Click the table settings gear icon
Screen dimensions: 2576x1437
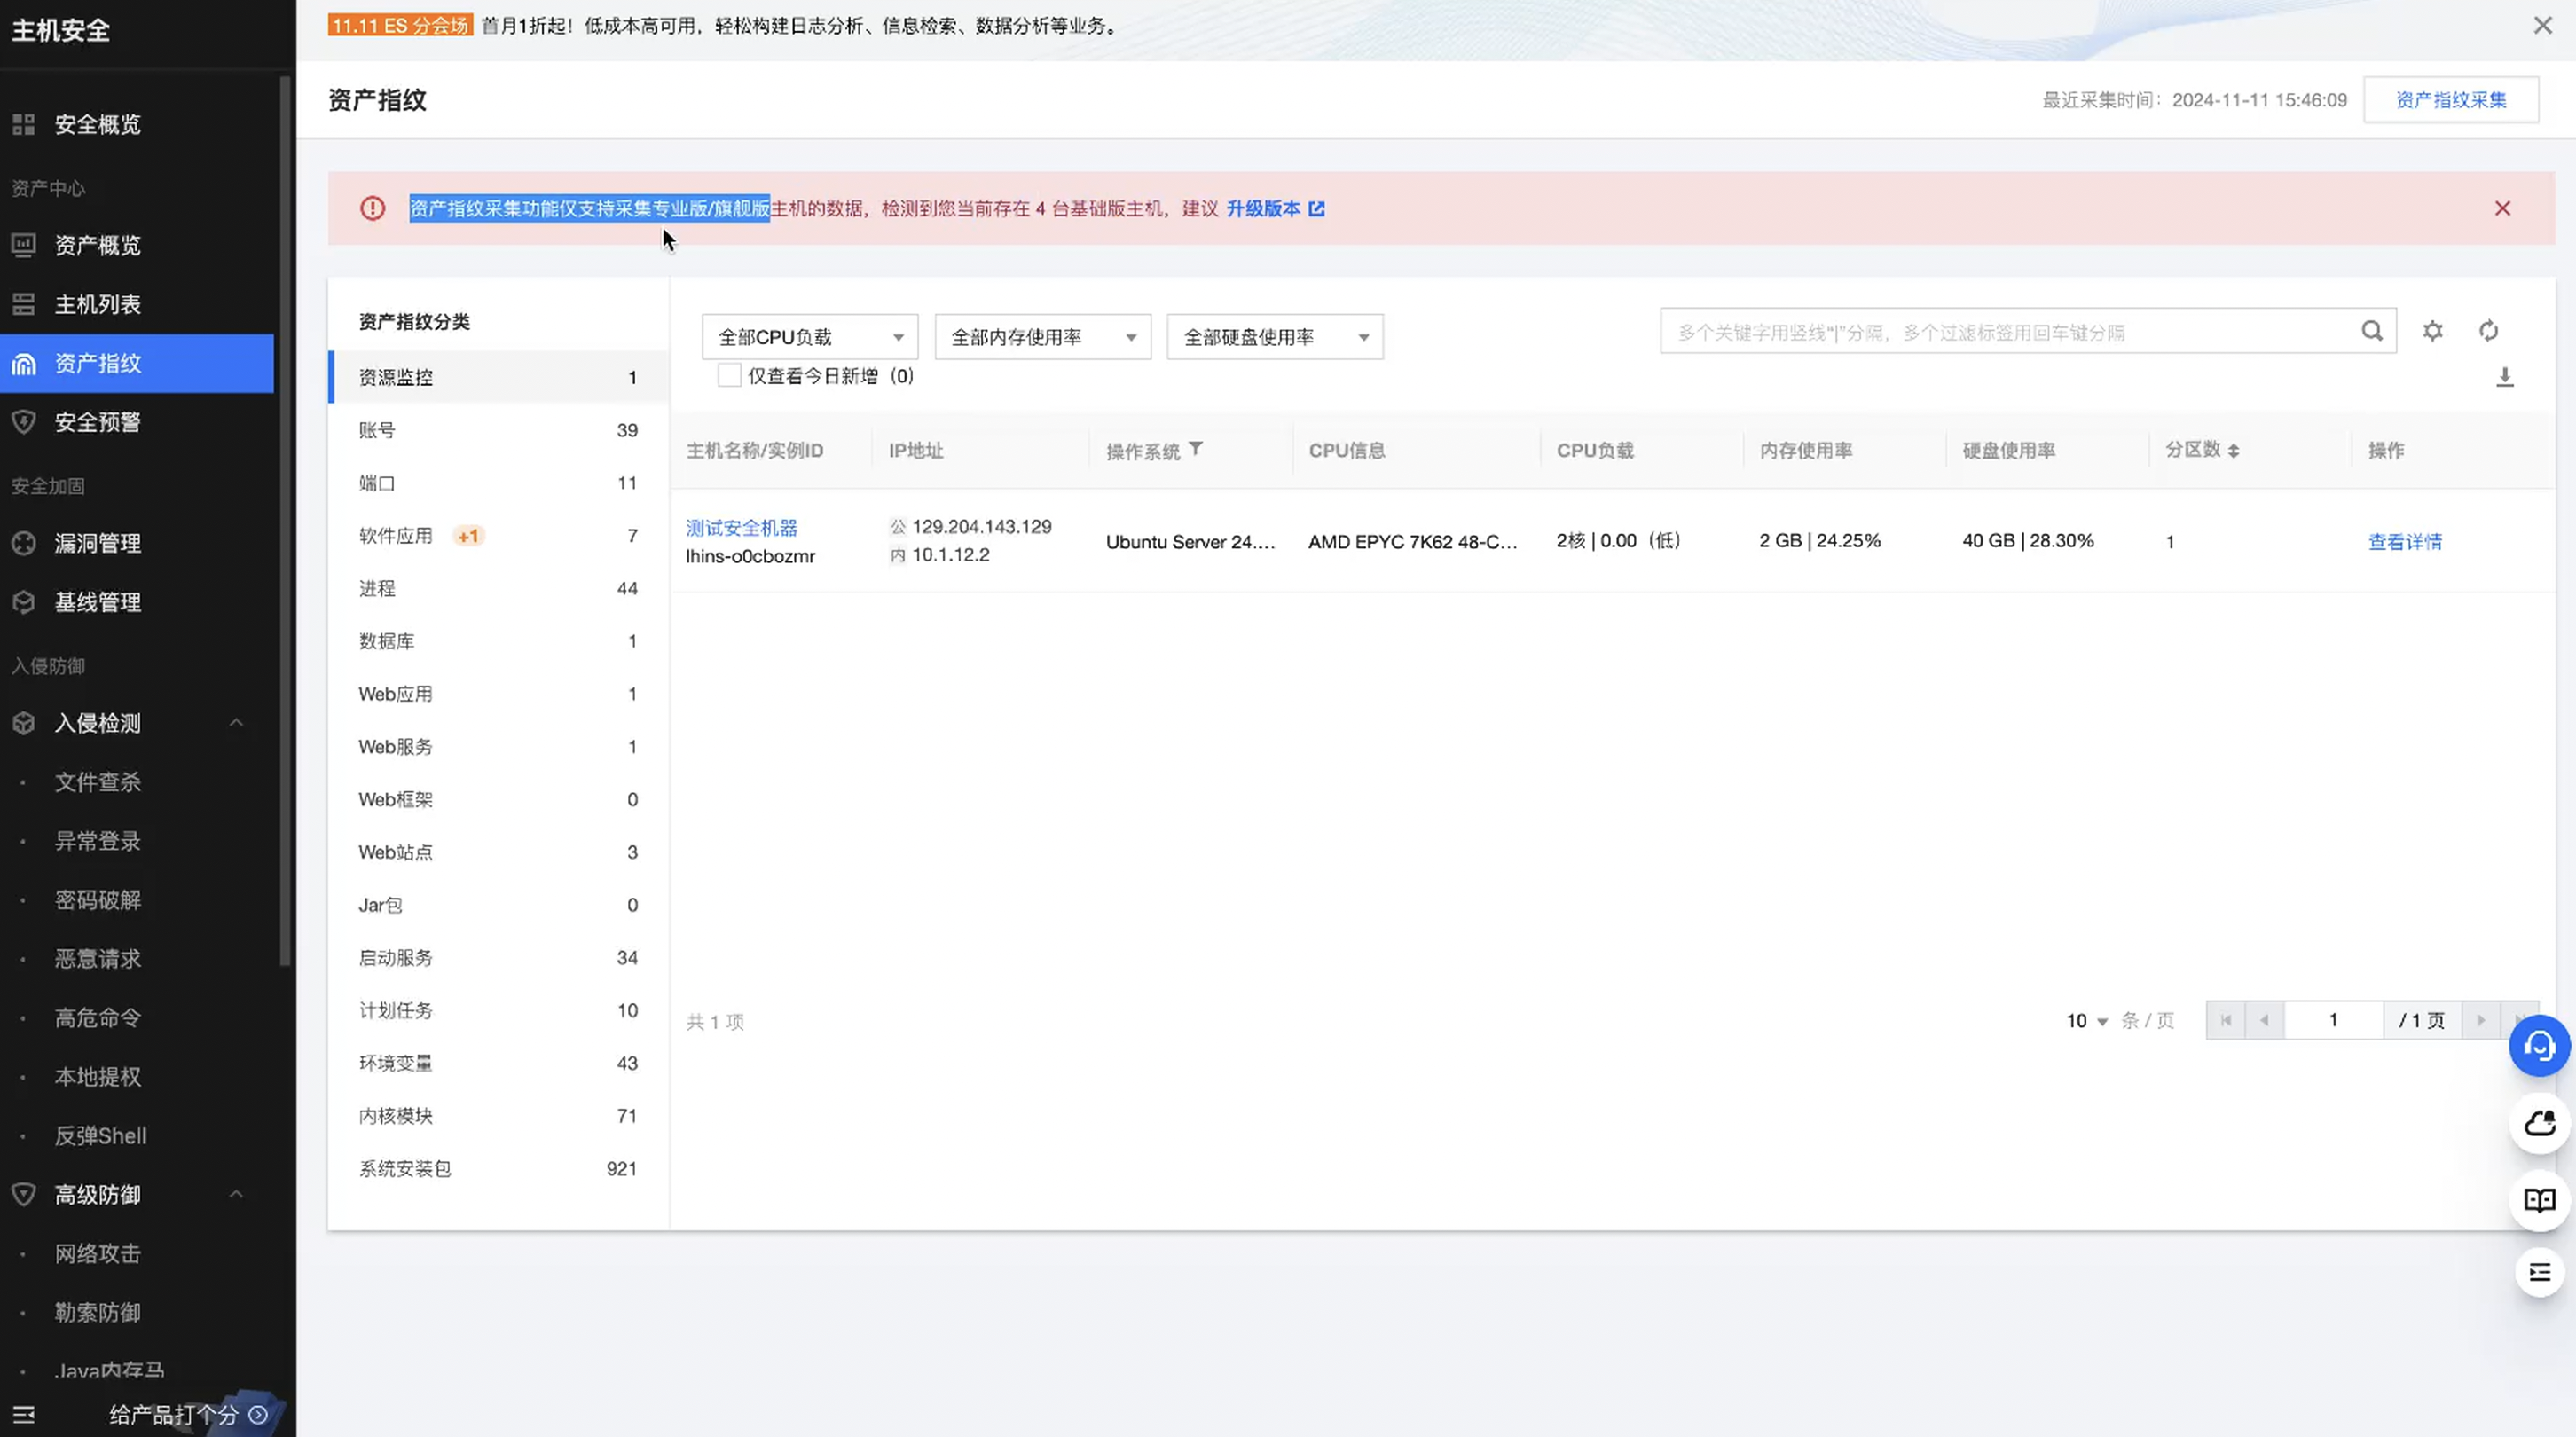[2432, 331]
